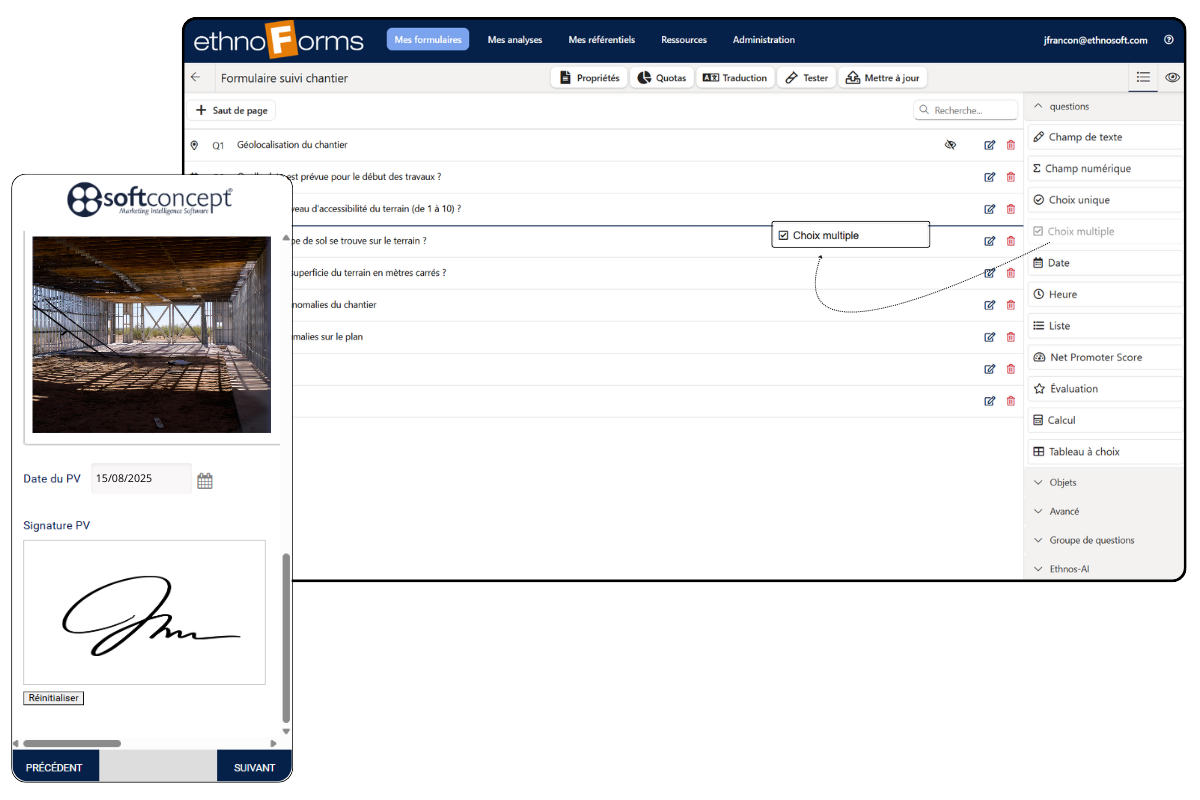Click the preview eye icon at top right
The height and width of the screenshot is (800, 1200).
pyautogui.click(x=1172, y=77)
